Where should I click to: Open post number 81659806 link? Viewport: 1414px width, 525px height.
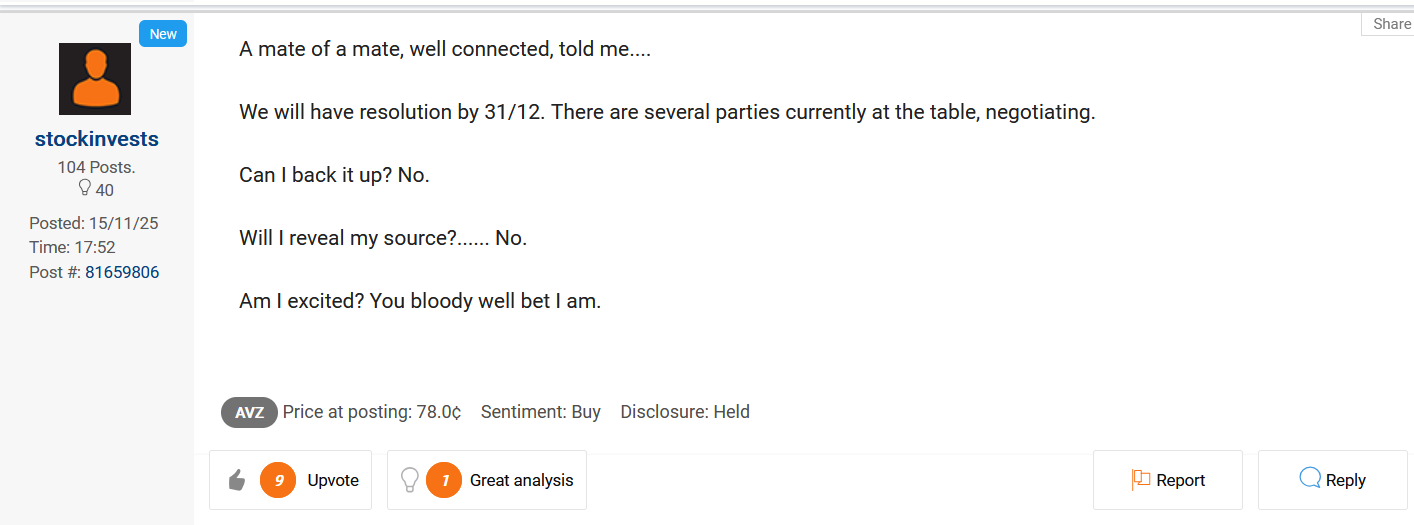pos(122,272)
